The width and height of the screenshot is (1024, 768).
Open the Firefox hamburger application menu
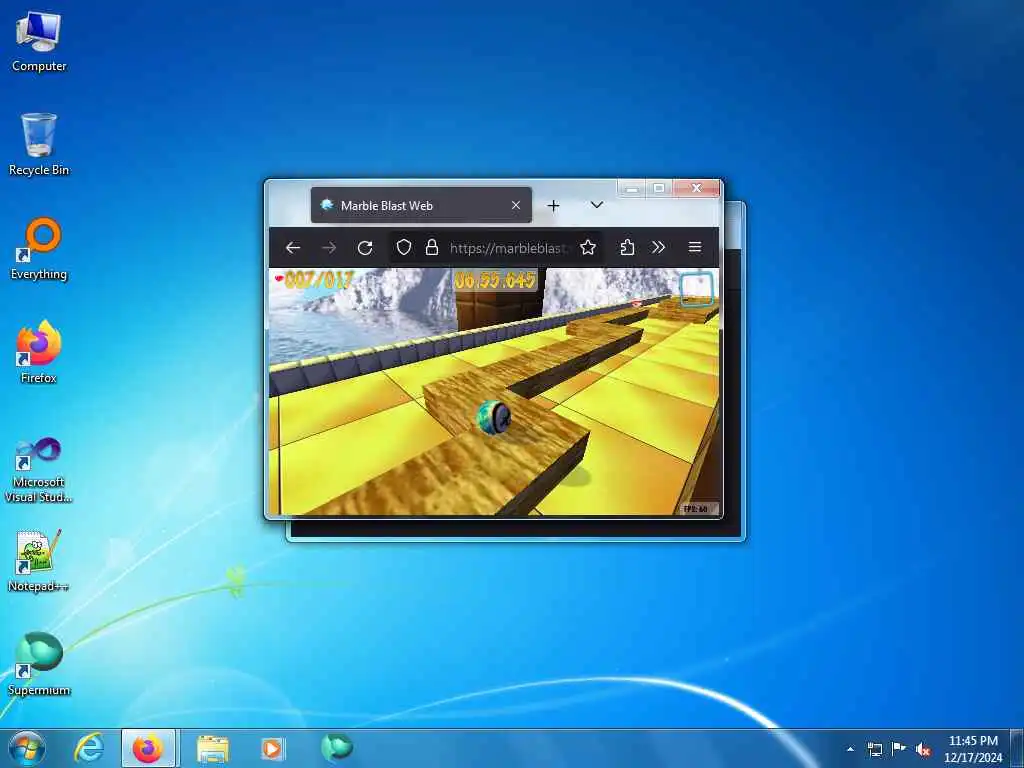pyautogui.click(x=695, y=248)
